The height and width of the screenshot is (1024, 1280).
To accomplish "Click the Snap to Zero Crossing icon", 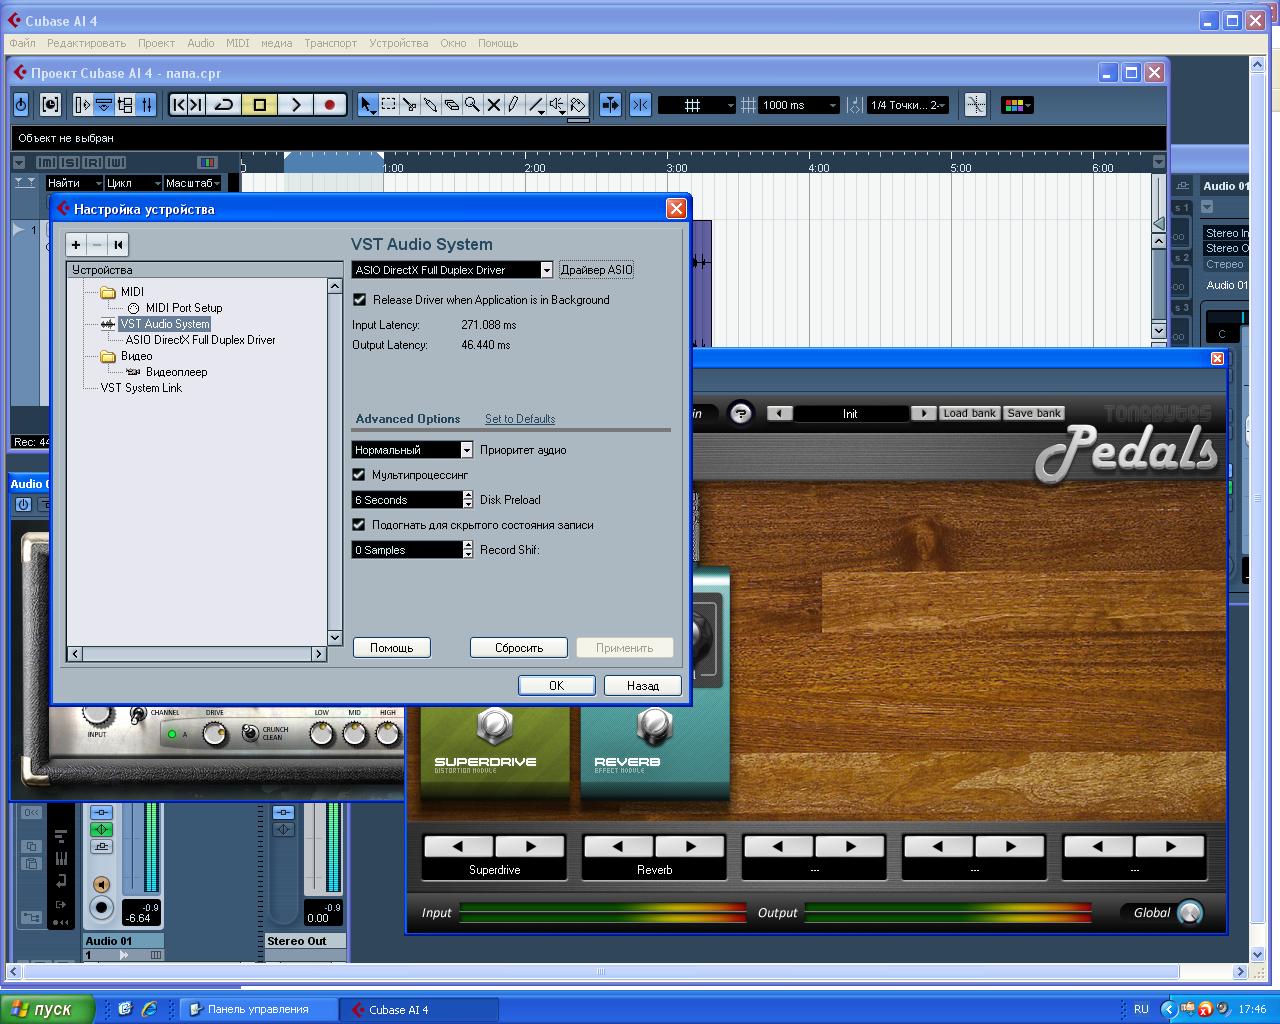I will (x=975, y=105).
